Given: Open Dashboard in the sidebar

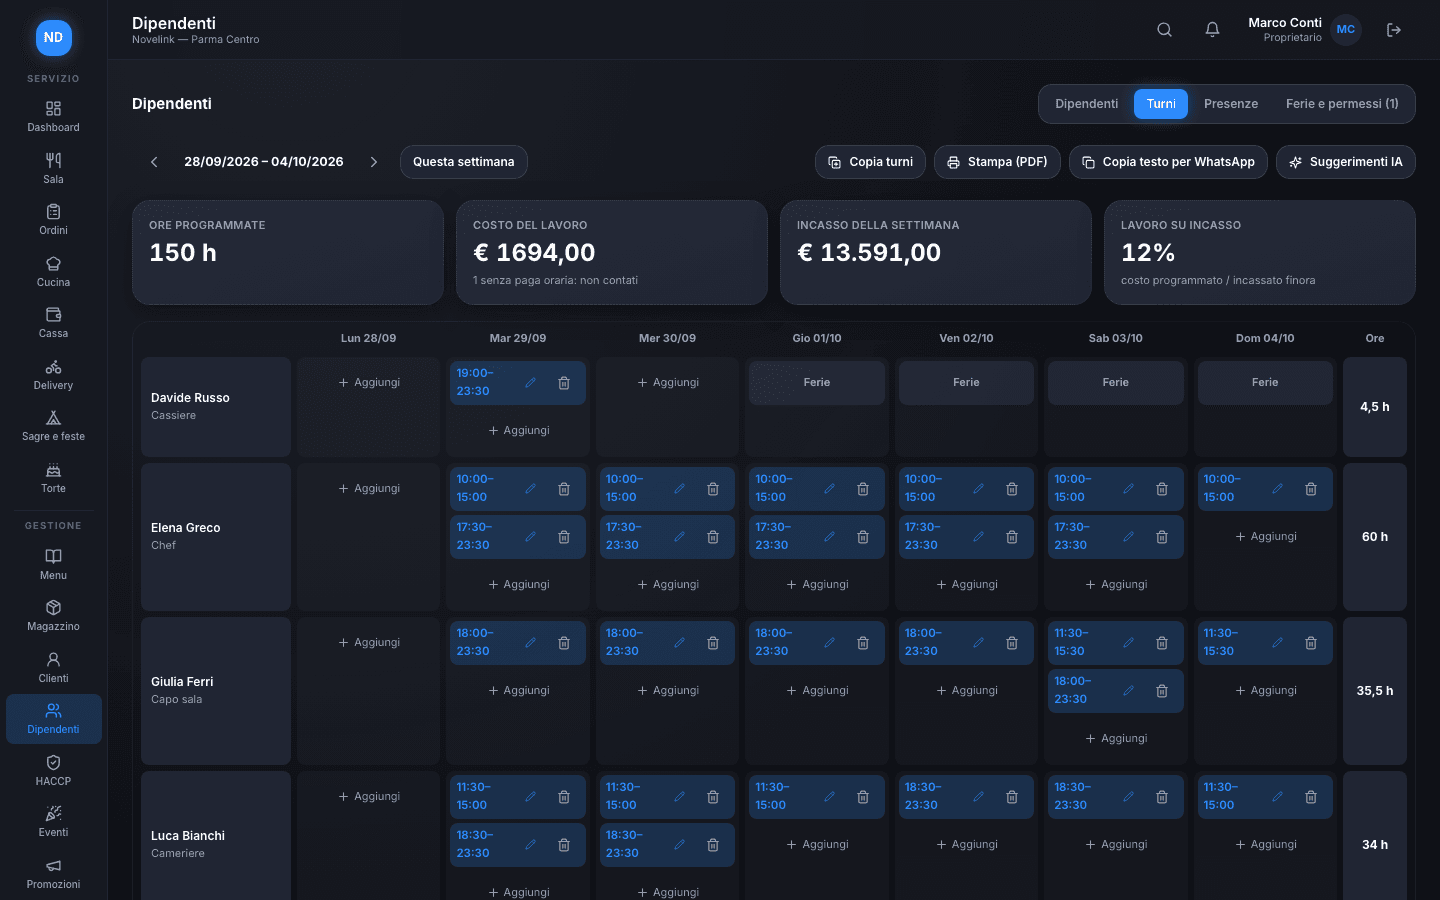Looking at the screenshot, I should coord(54,117).
